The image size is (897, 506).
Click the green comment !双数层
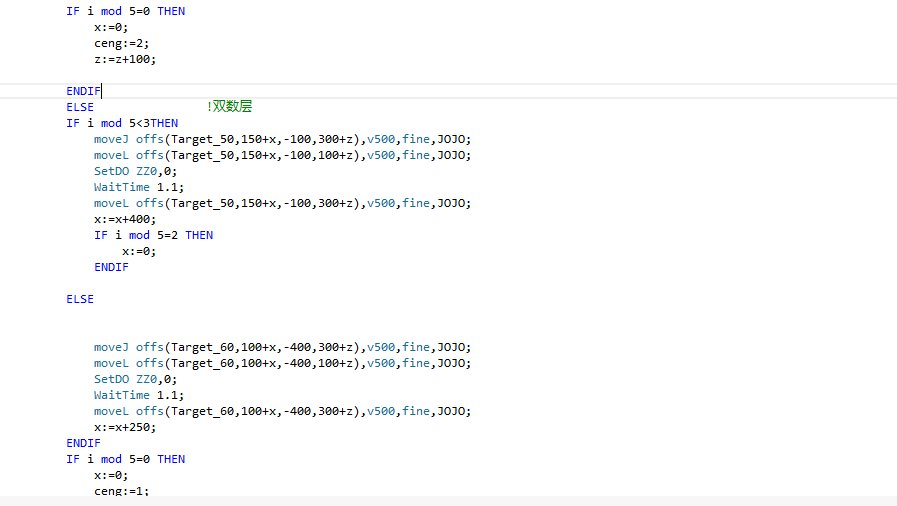pyautogui.click(x=236, y=107)
